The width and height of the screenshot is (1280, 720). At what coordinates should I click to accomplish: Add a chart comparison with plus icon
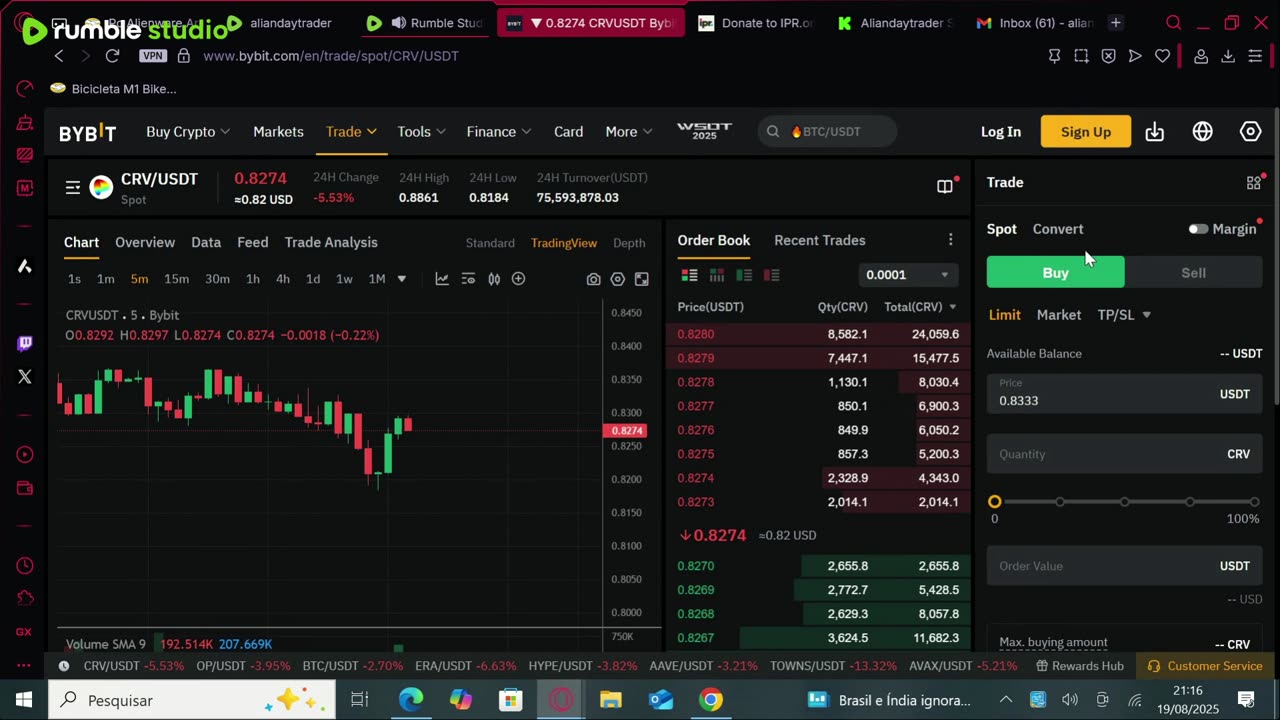point(518,279)
